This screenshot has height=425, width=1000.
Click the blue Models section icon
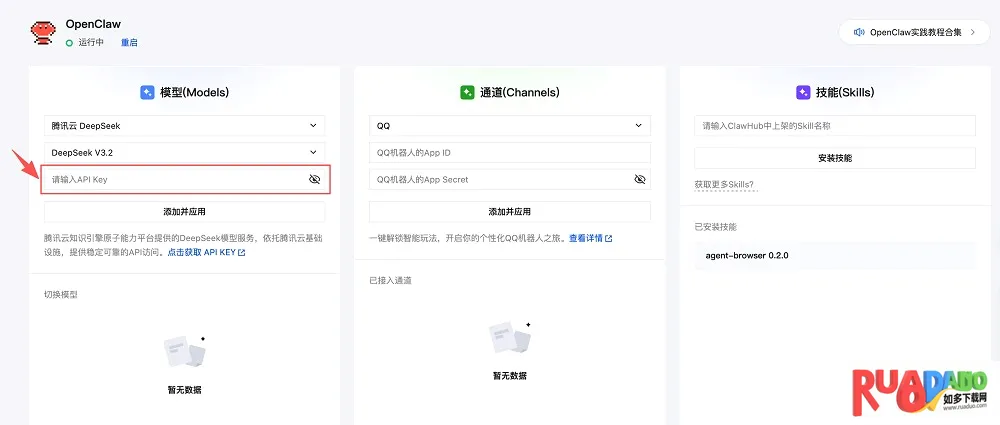147,93
